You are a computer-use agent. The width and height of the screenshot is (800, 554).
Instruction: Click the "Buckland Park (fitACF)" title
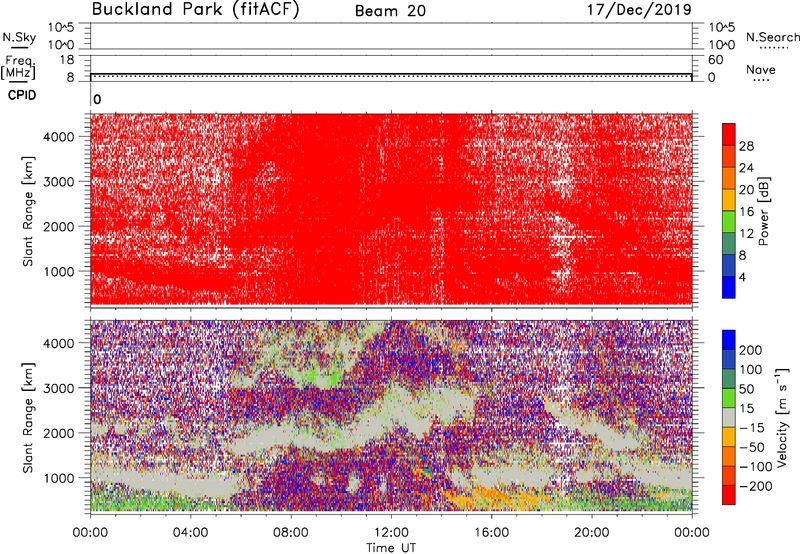(x=195, y=10)
